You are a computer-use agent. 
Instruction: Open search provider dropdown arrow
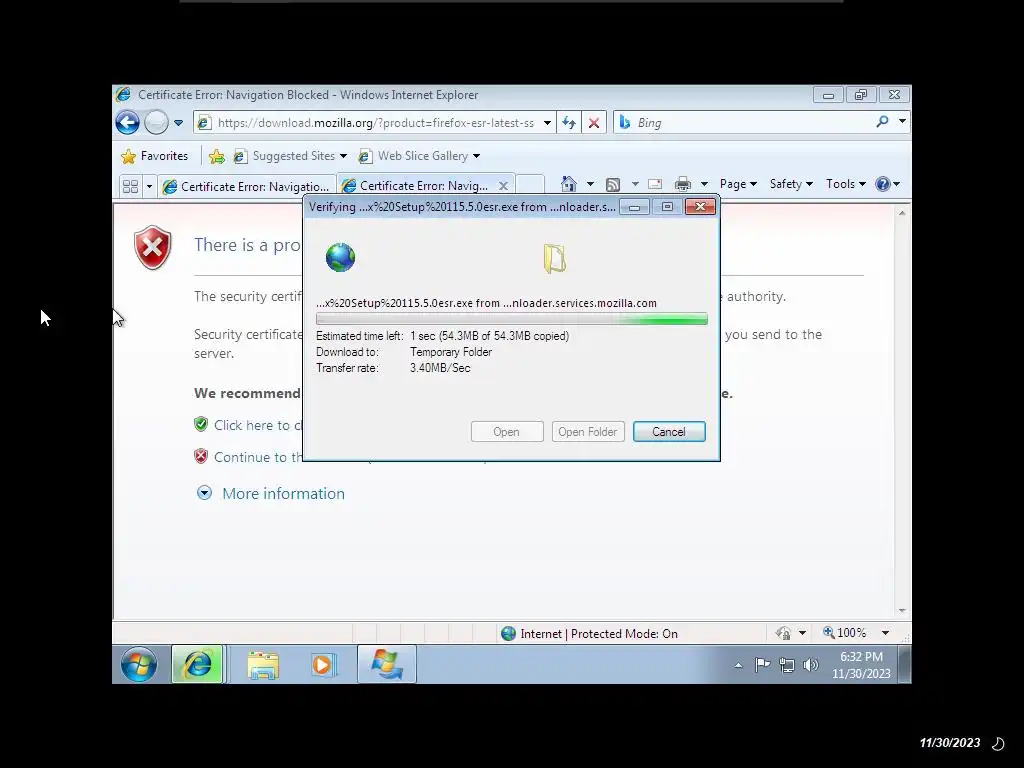pyautogui.click(x=902, y=121)
